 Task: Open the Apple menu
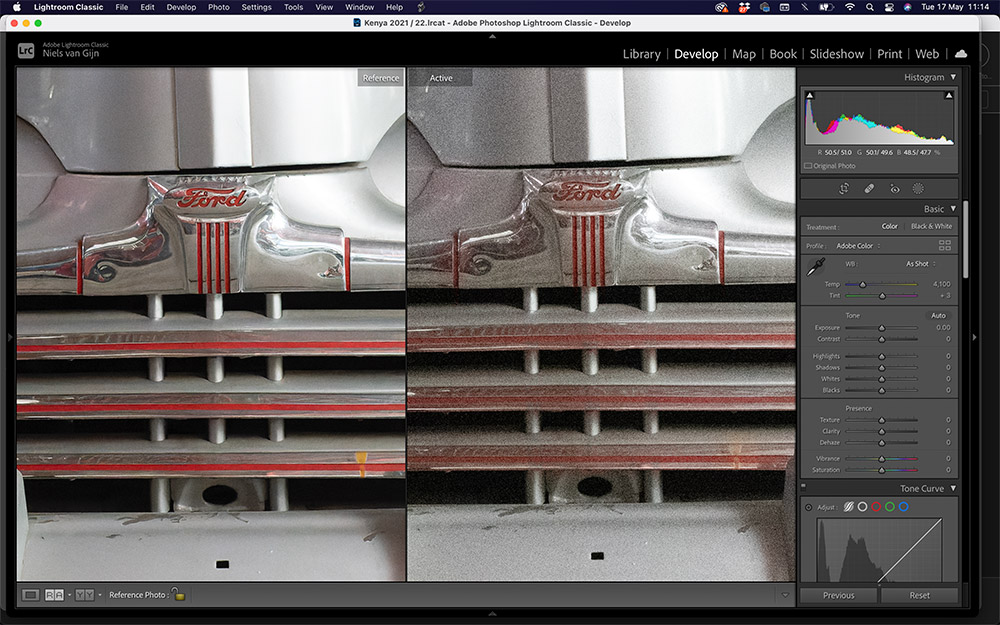[x=17, y=7]
